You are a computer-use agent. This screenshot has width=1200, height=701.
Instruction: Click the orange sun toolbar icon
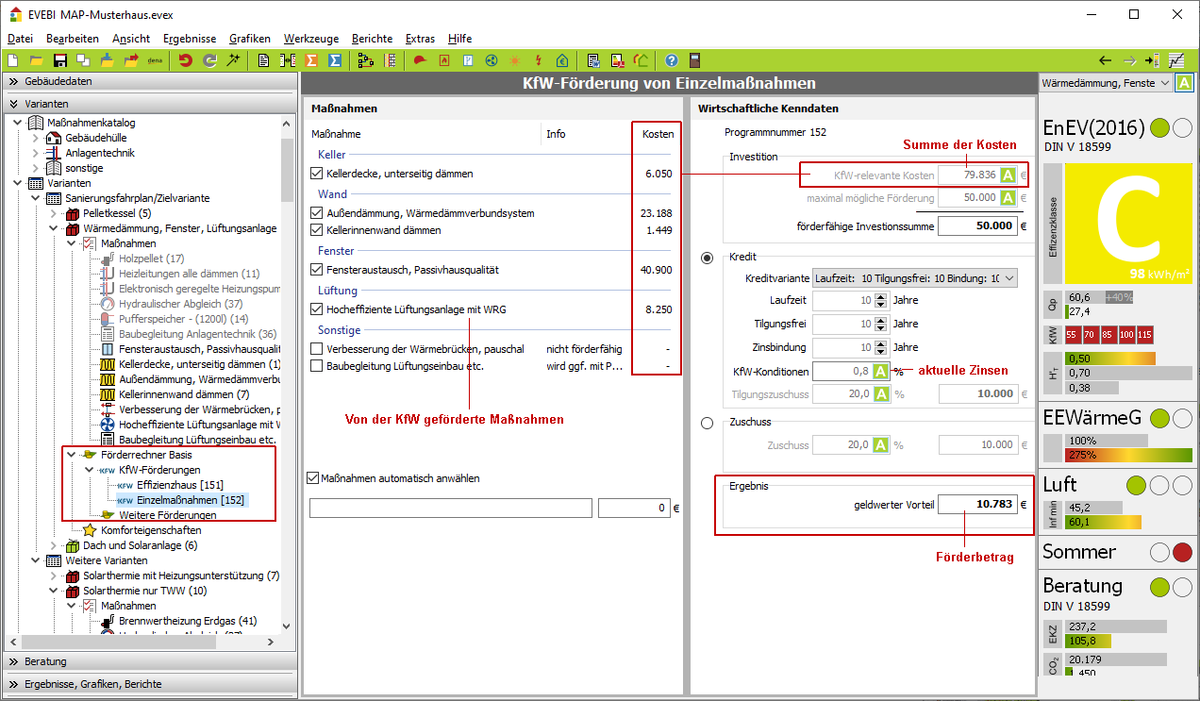(514, 60)
